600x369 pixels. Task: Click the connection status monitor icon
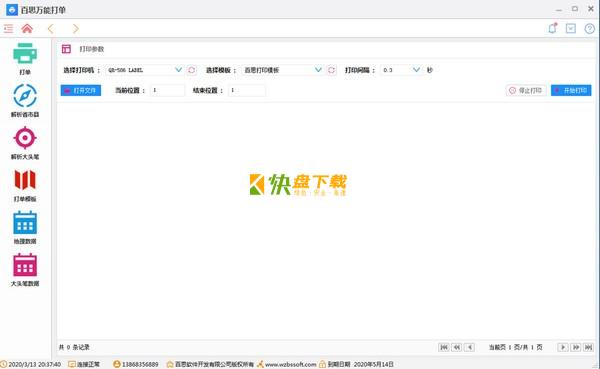[72, 364]
